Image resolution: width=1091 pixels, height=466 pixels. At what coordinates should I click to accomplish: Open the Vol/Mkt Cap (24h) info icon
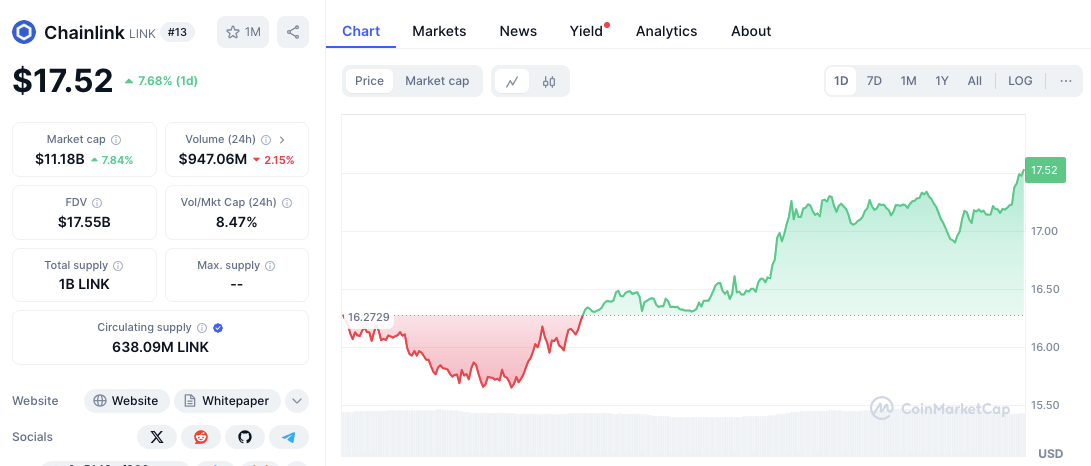point(287,202)
